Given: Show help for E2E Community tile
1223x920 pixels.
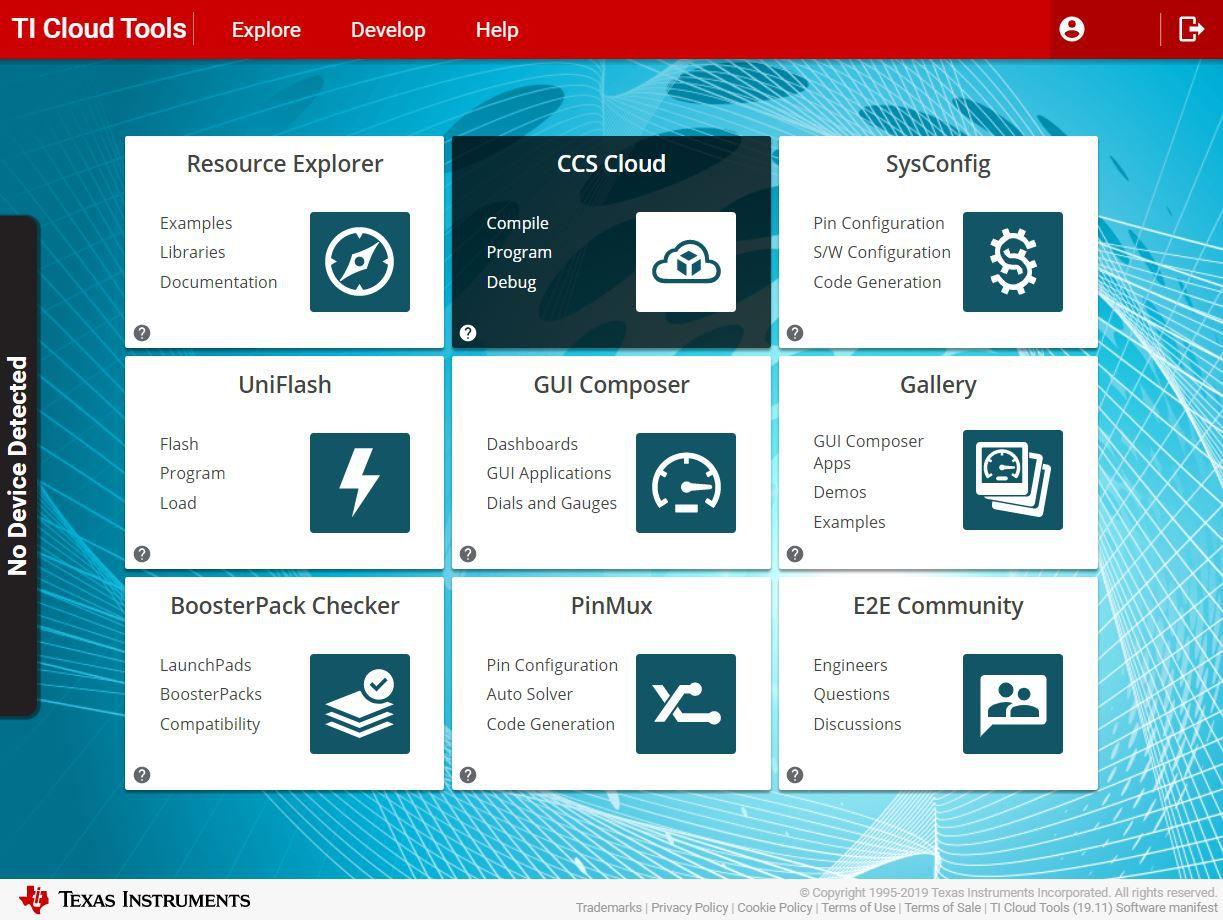Looking at the screenshot, I should point(795,775).
